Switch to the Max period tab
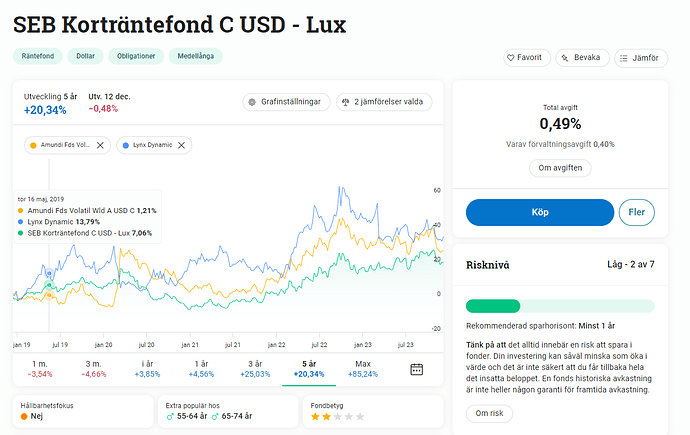The width and height of the screenshot is (690, 435). 363,369
